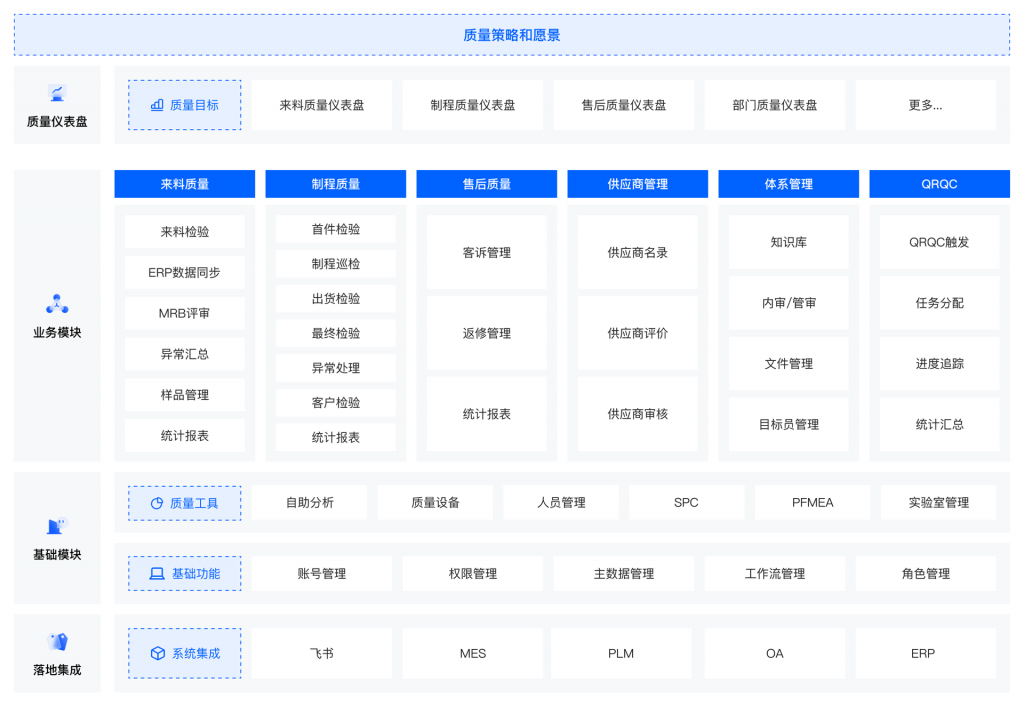Open 文件管理
Image resolution: width=1024 pixels, height=706 pixels.
click(788, 364)
